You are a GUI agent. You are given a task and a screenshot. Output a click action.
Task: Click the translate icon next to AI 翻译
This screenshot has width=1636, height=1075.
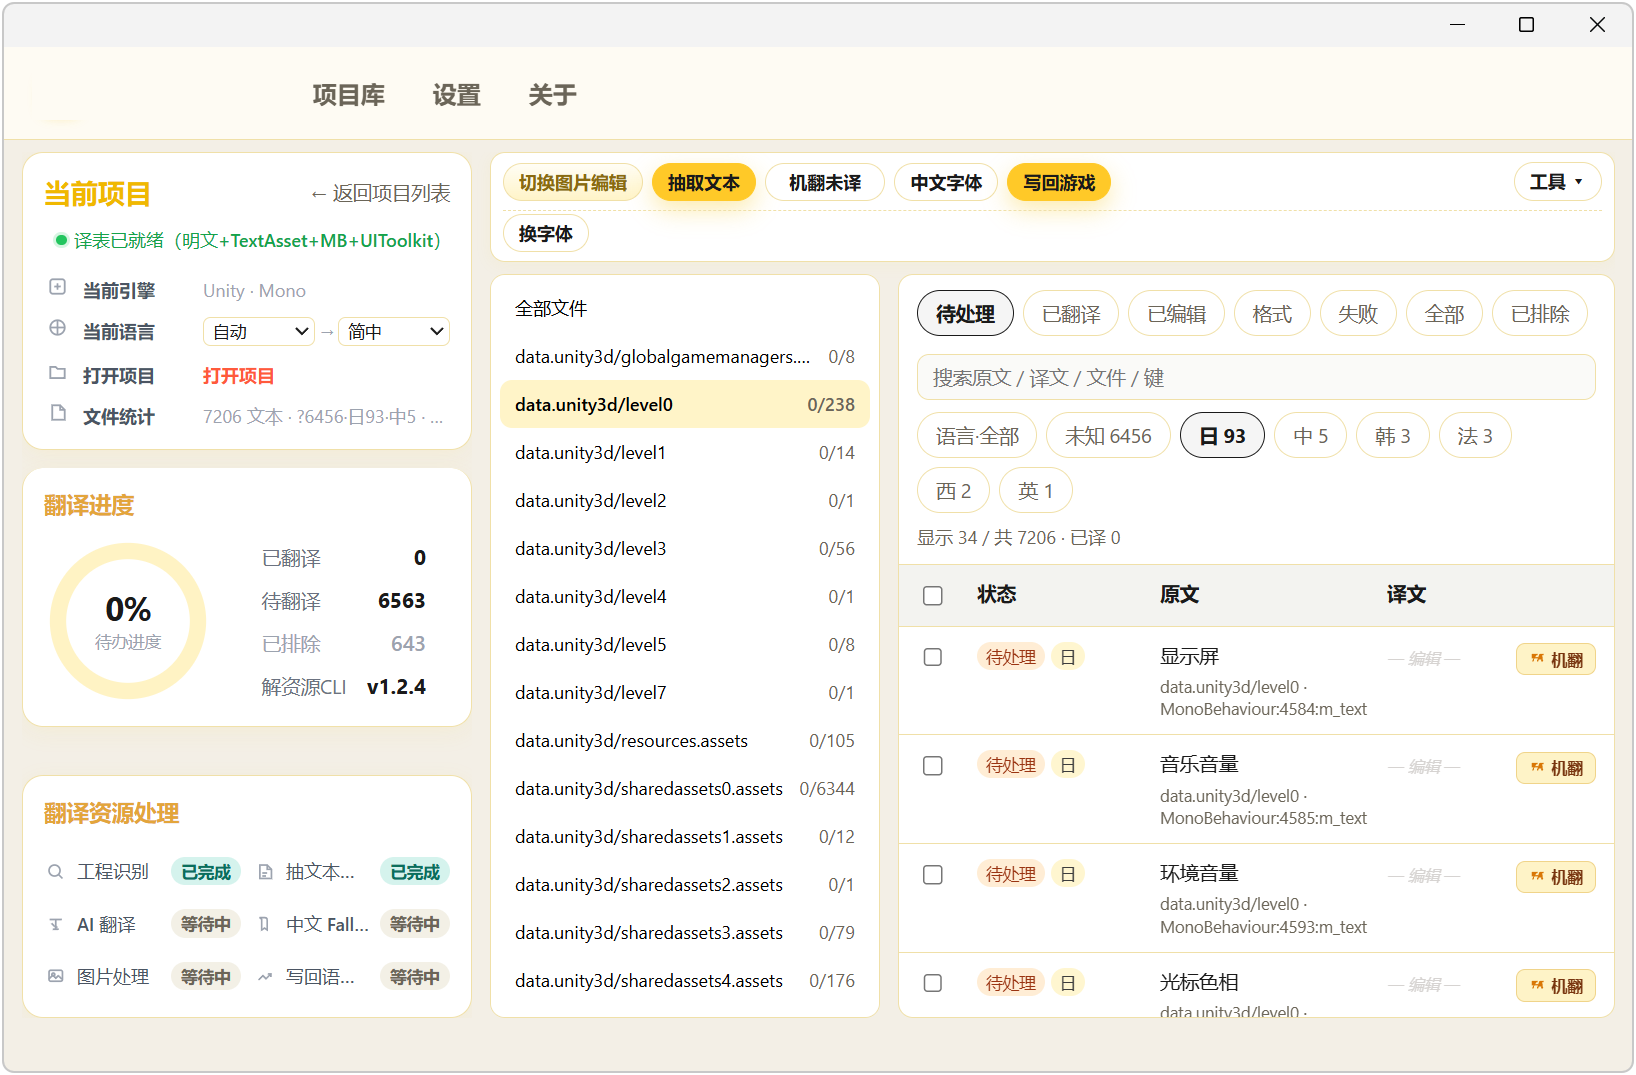pyautogui.click(x=56, y=925)
